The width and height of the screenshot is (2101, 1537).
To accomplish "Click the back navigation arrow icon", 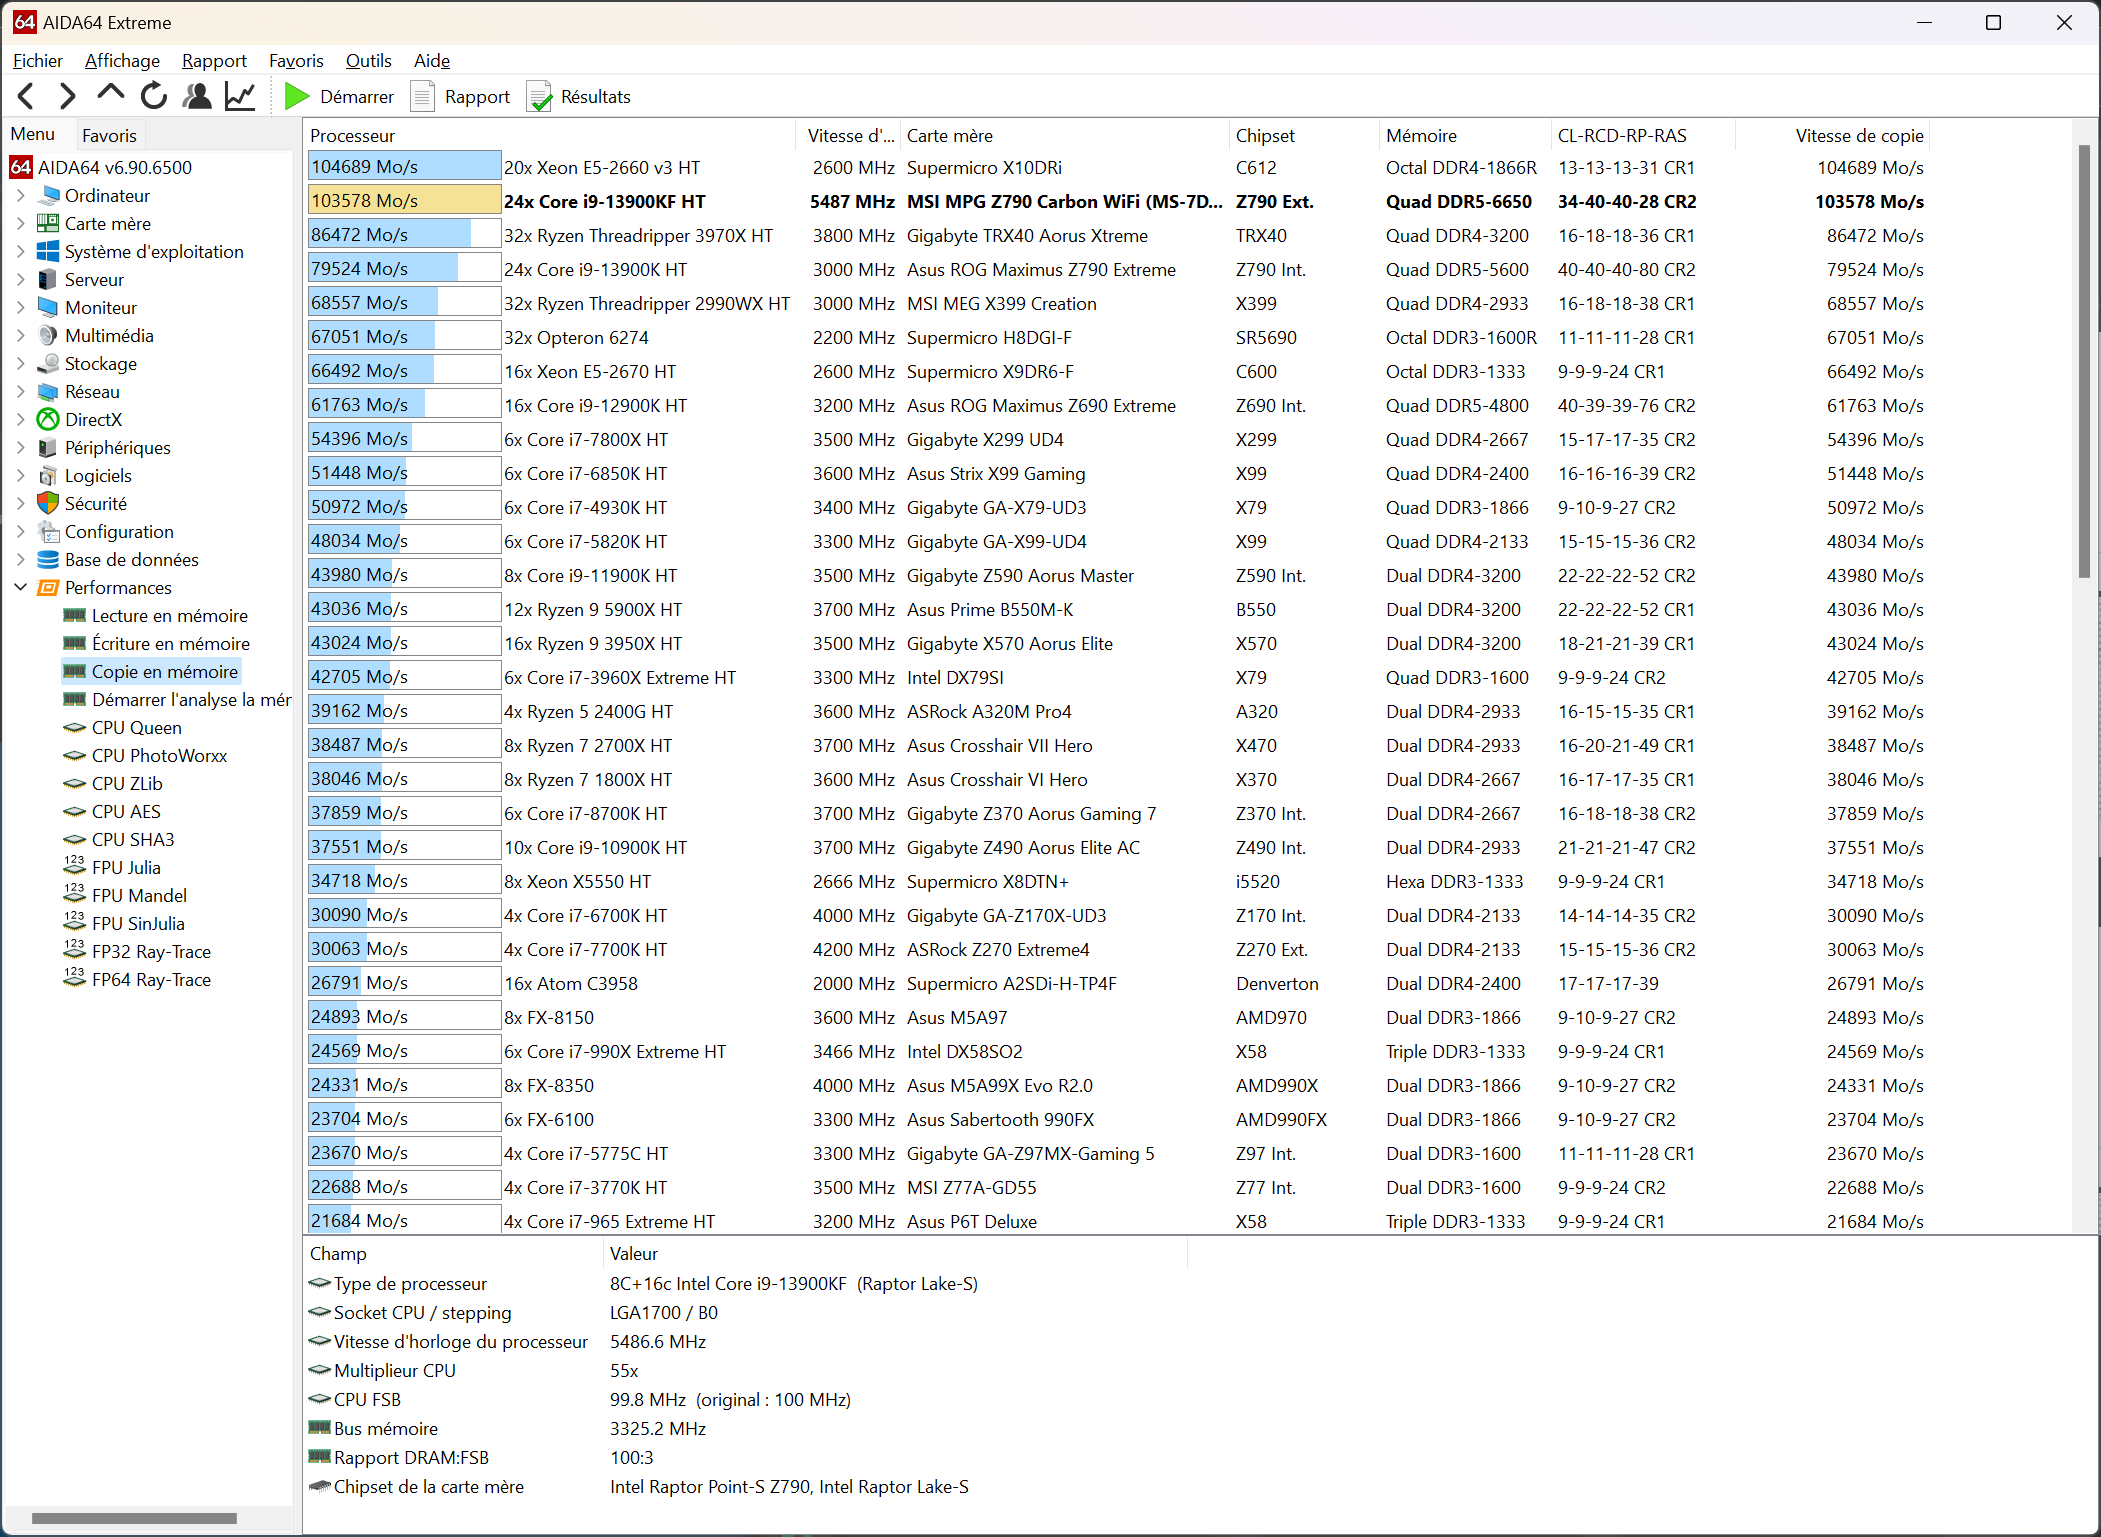I will (x=27, y=97).
